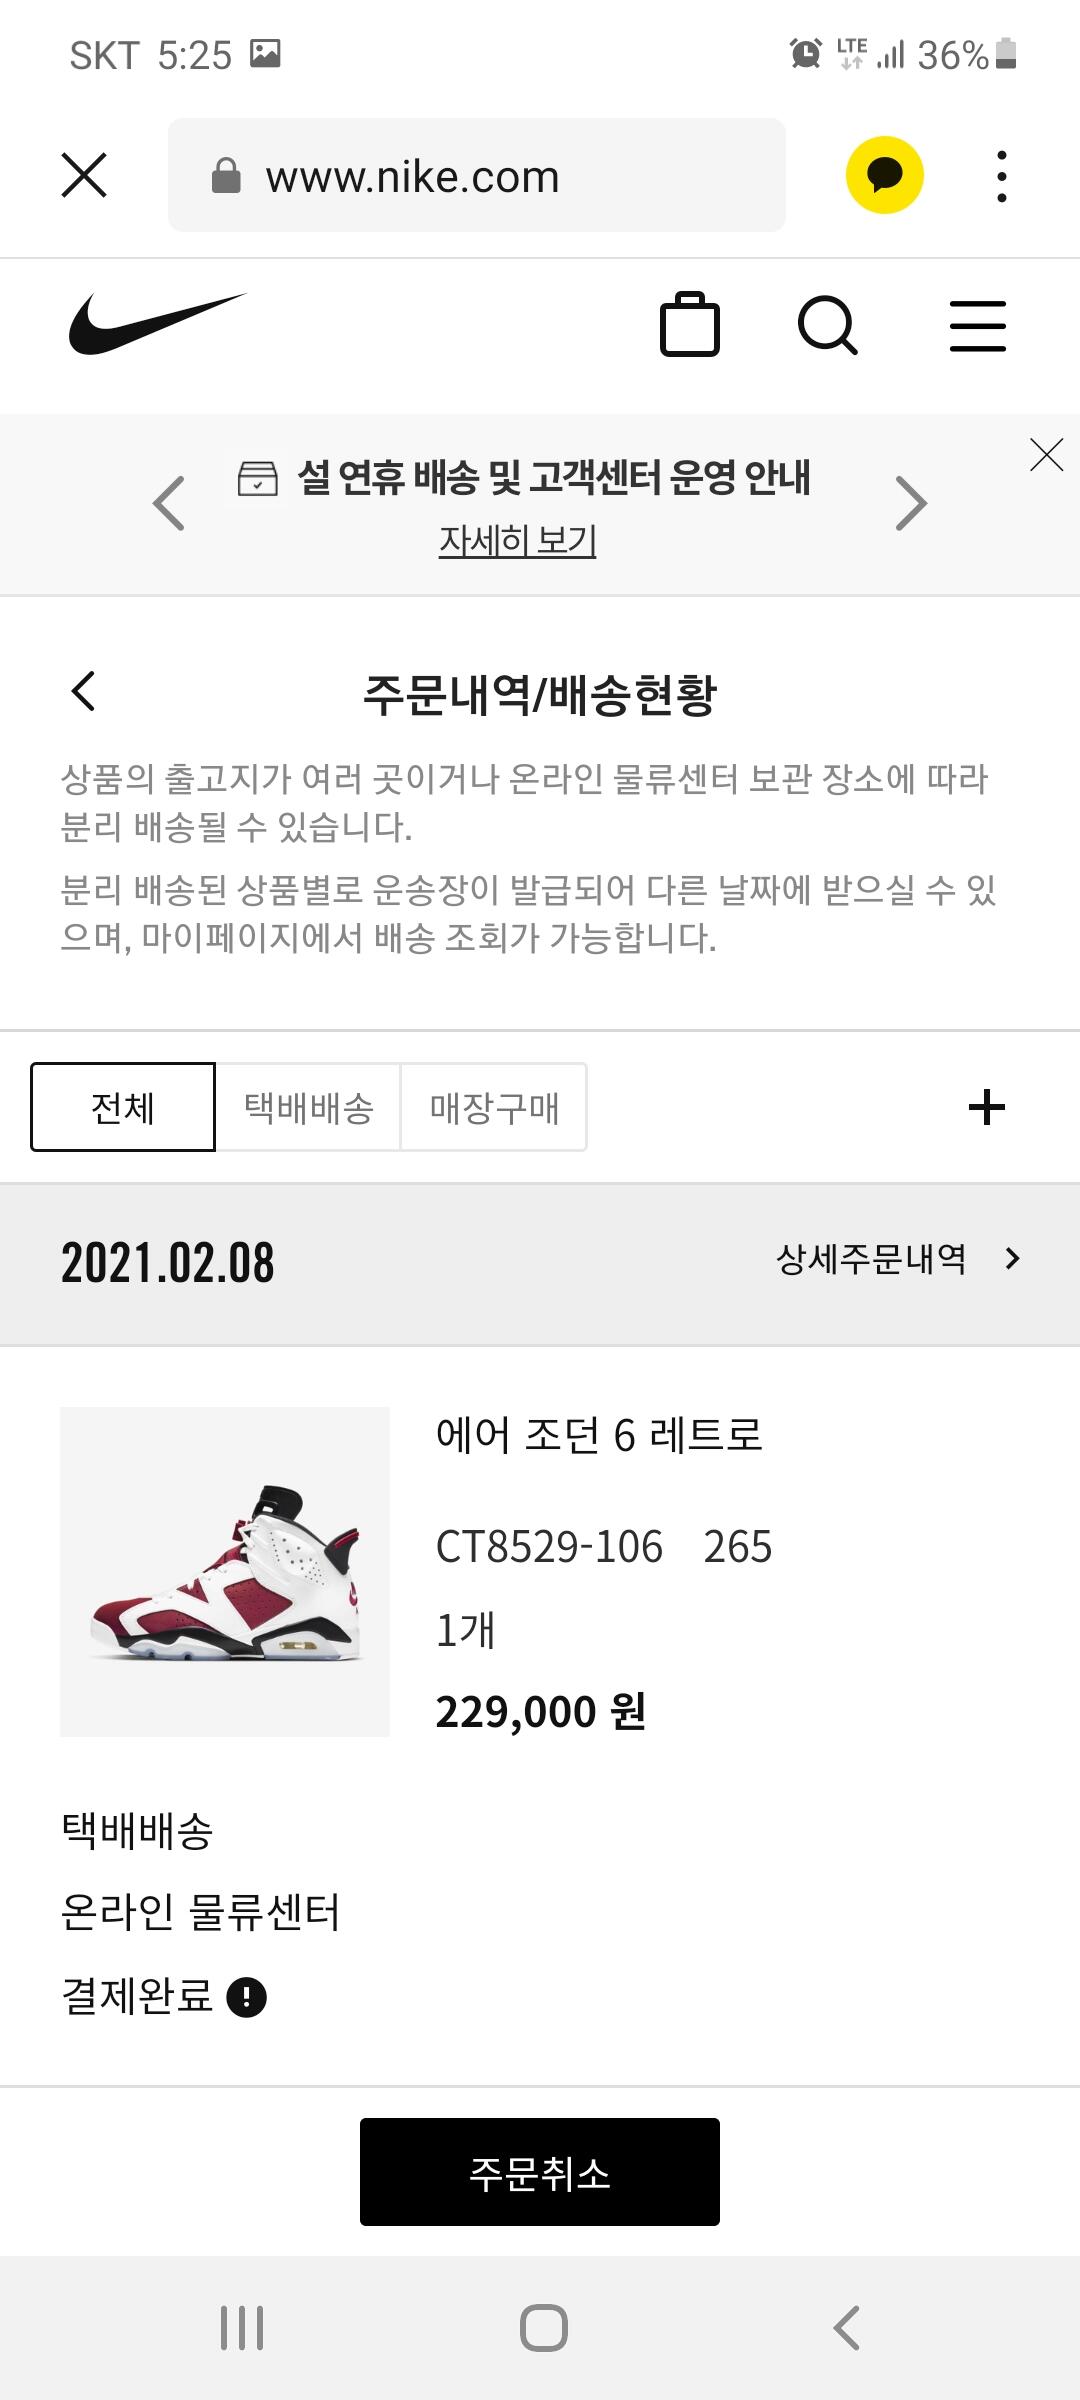Switch to the 택배배송 tab
Viewport: 1080px width, 2400px height.
click(x=308, y=1107)
